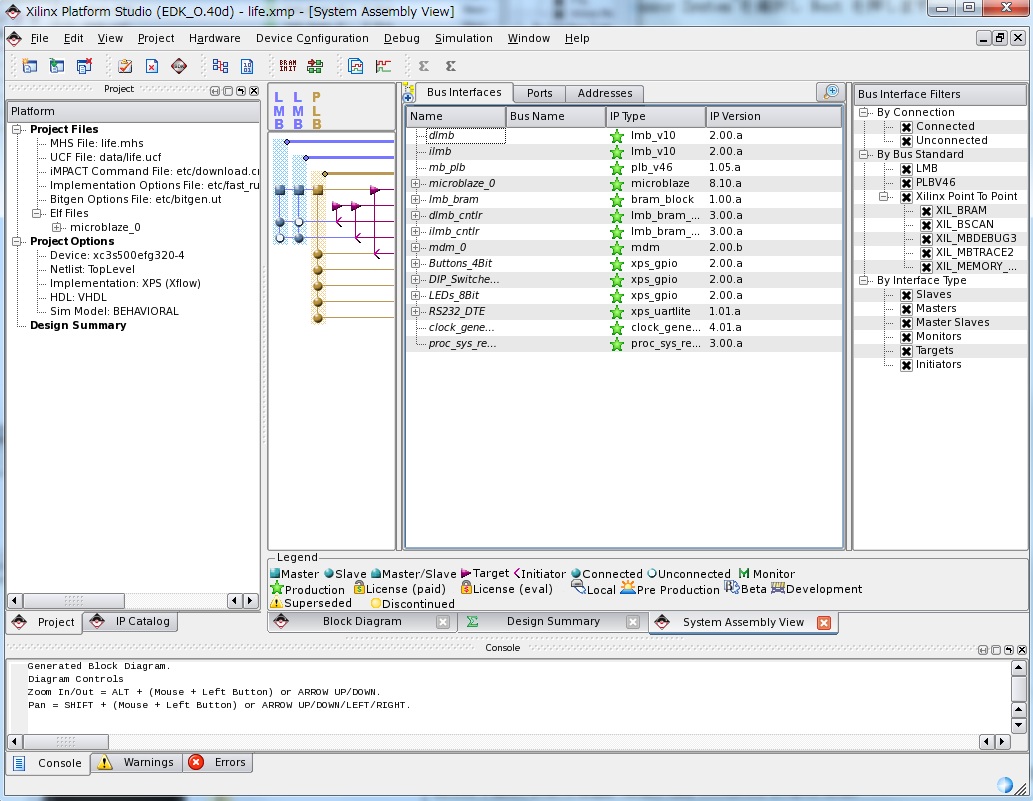
Task: Toggle the Monitors interface type checkbox
Action: click(x=907, y=337)
